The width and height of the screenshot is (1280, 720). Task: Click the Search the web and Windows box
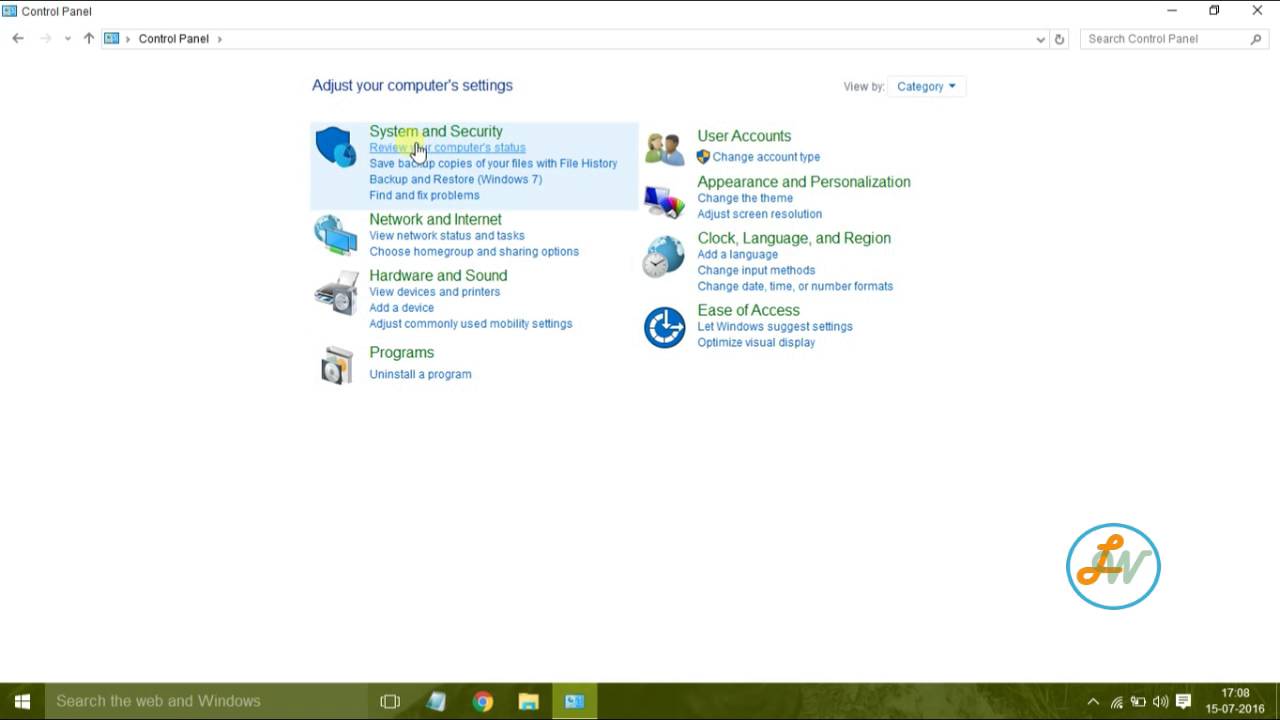click(206, 701)
